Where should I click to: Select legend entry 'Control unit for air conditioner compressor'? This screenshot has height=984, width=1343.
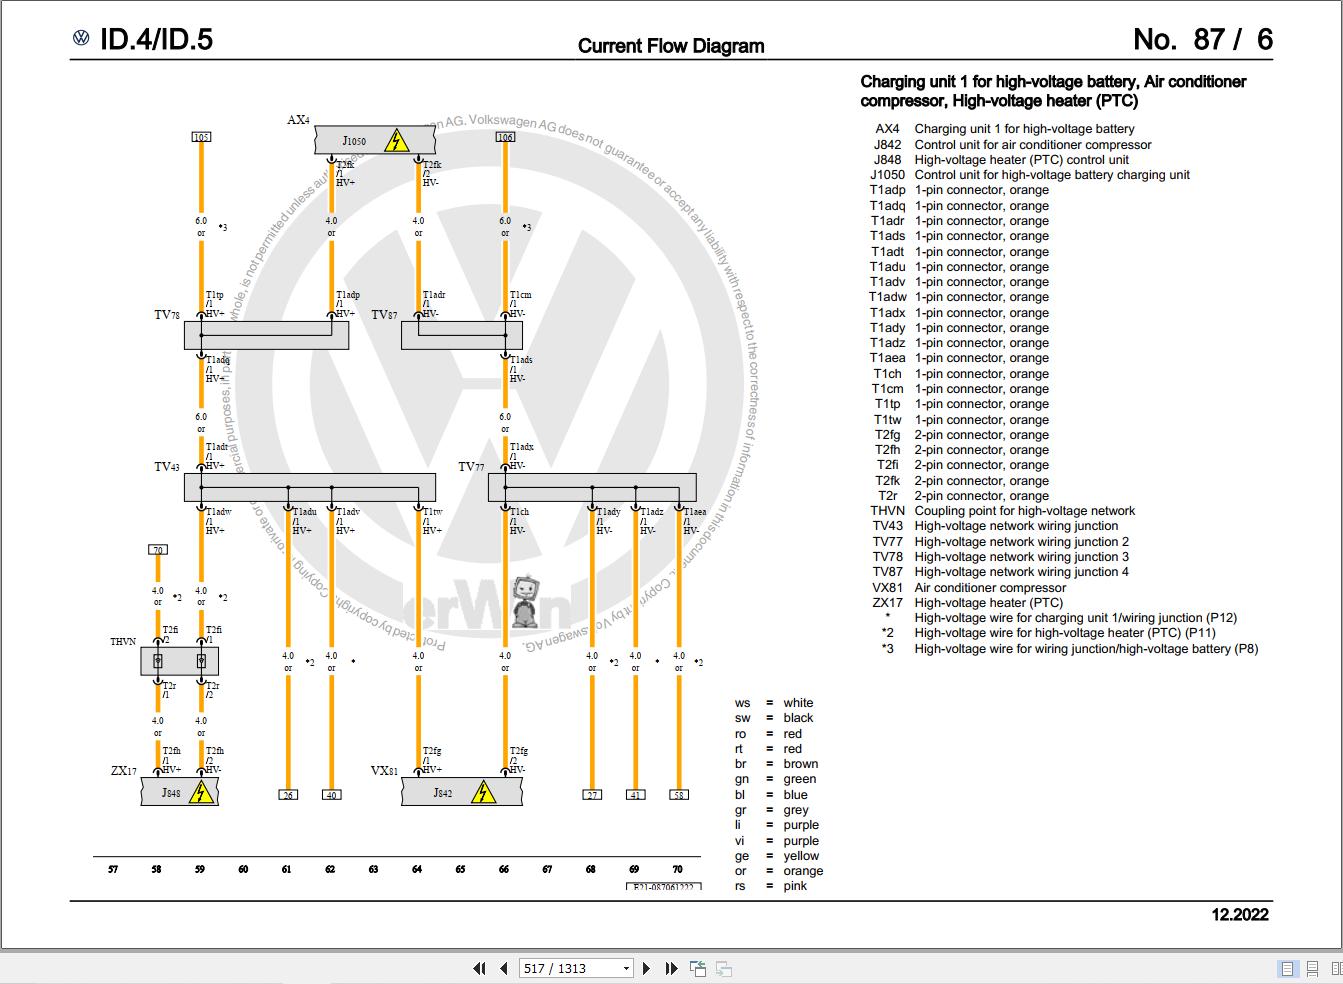click(x=1033, y=144)
